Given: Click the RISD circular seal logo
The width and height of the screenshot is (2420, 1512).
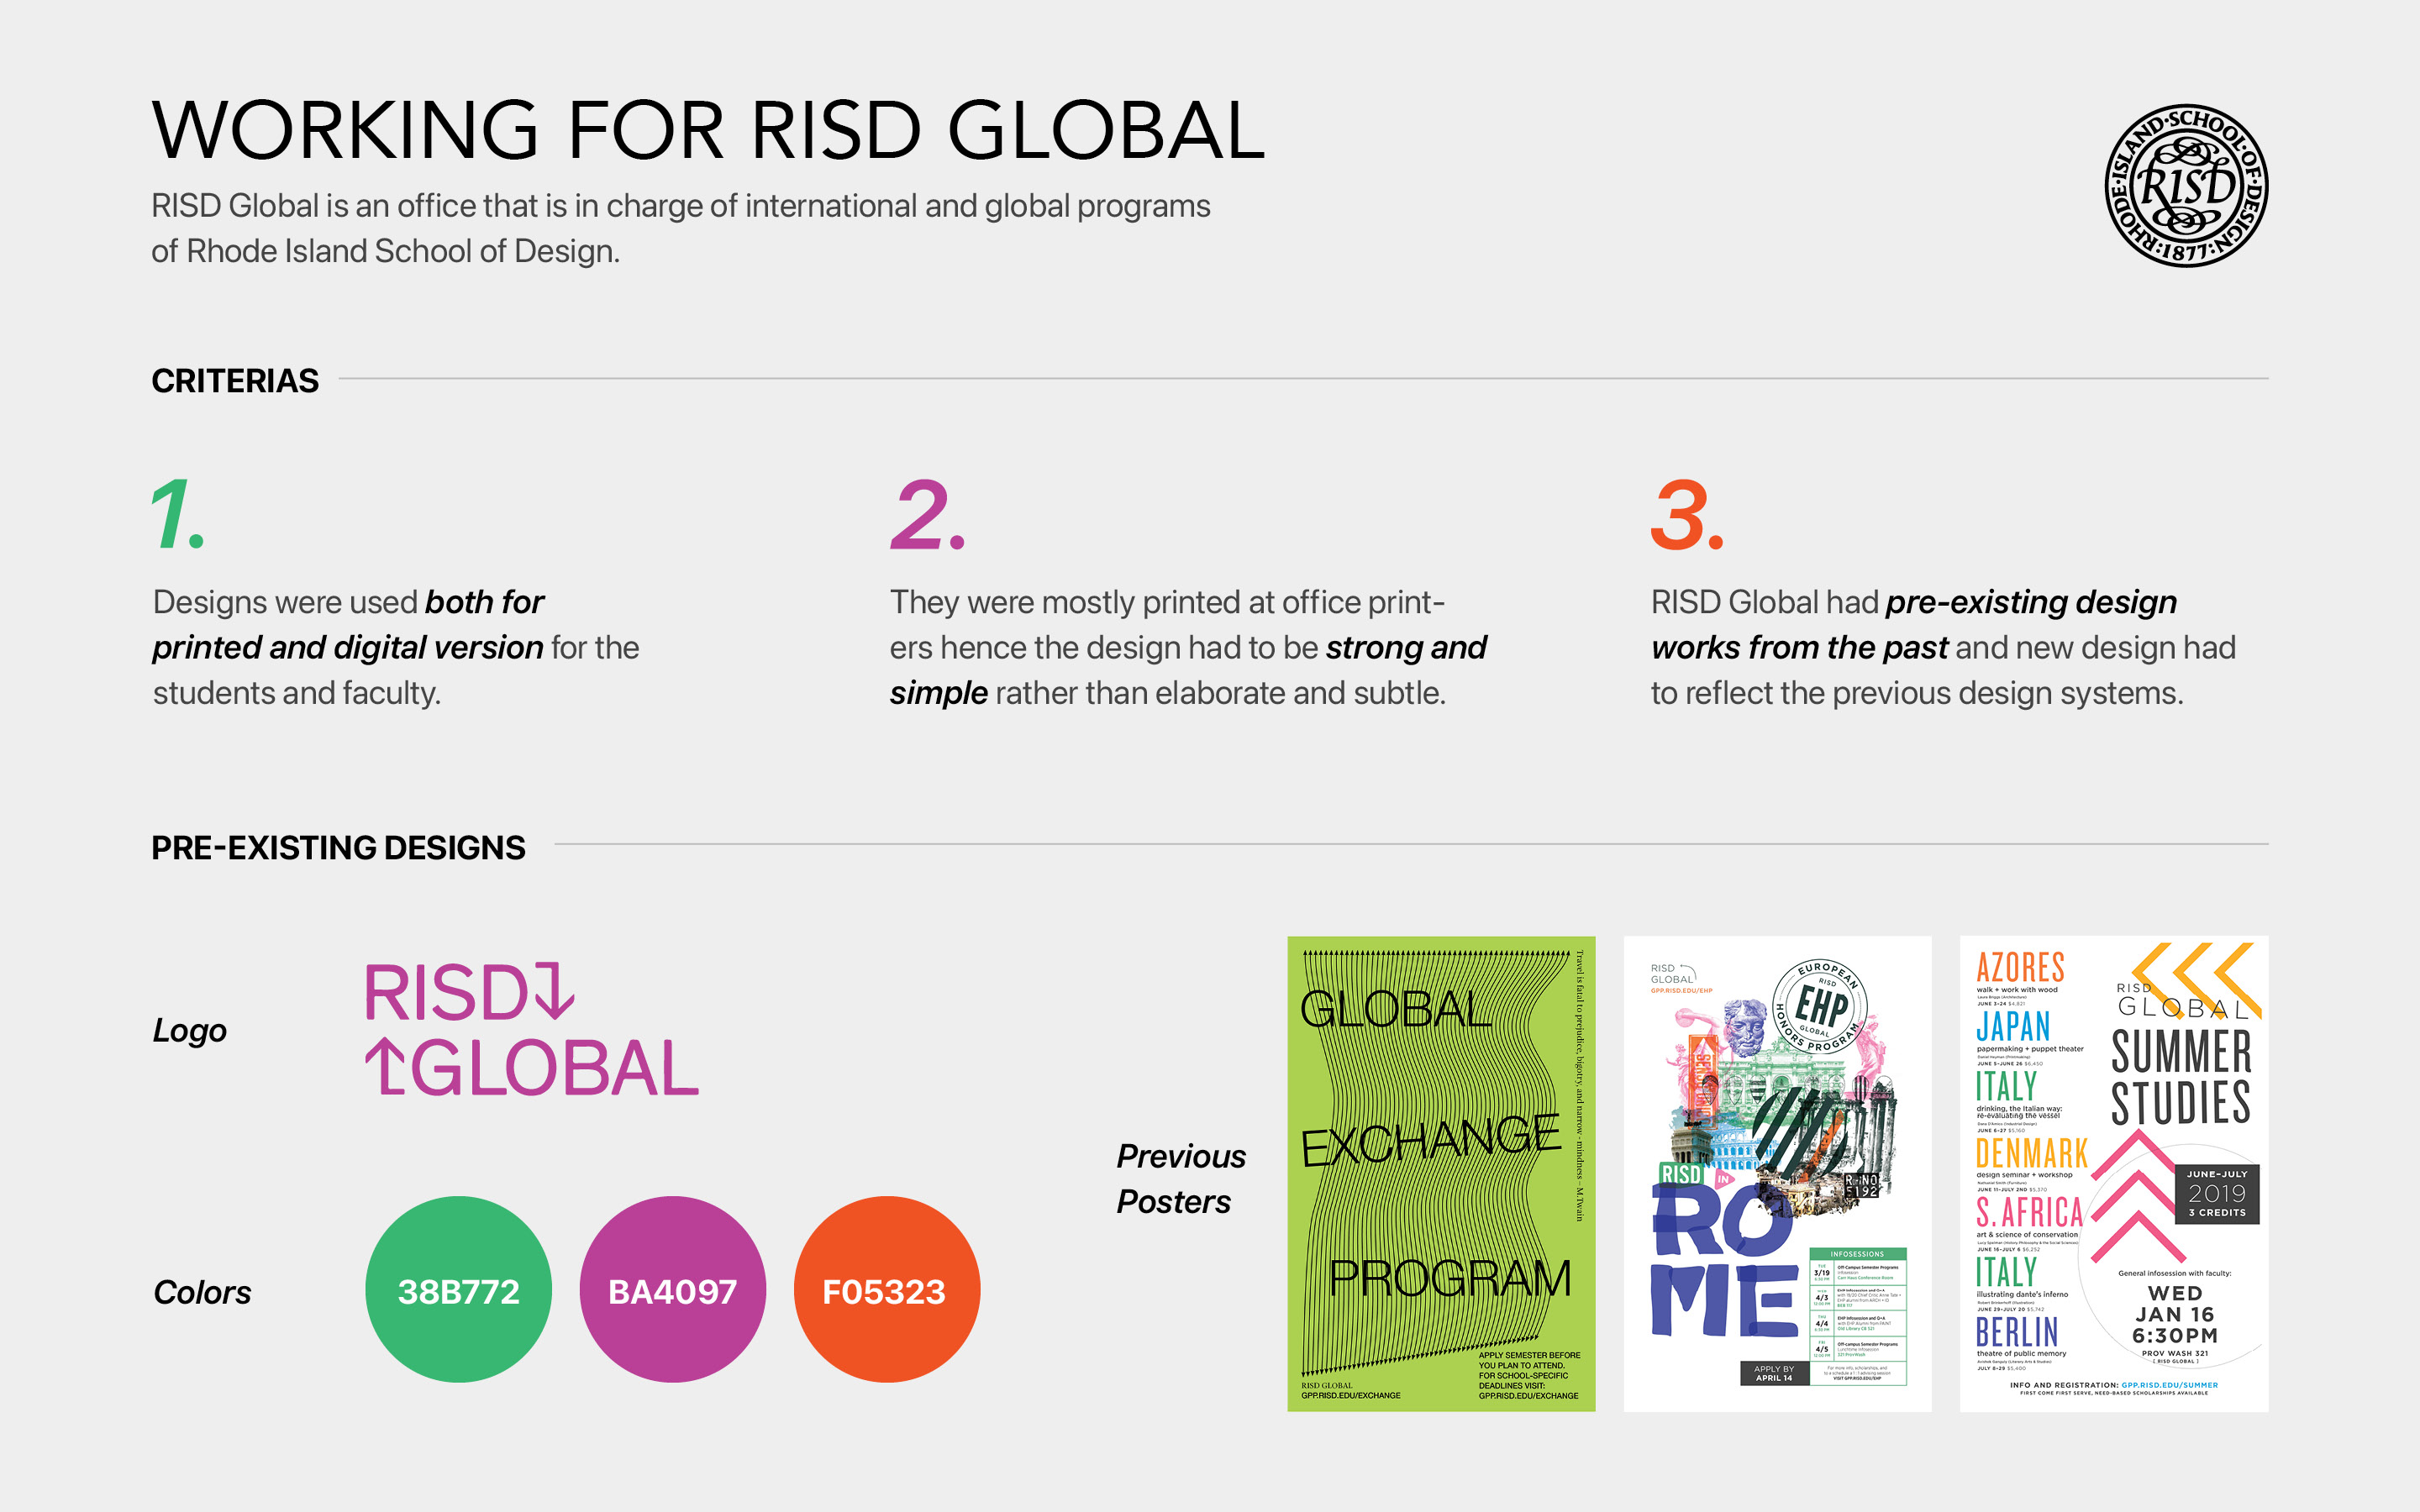Looking at the screenshot, I should 2186,185.
